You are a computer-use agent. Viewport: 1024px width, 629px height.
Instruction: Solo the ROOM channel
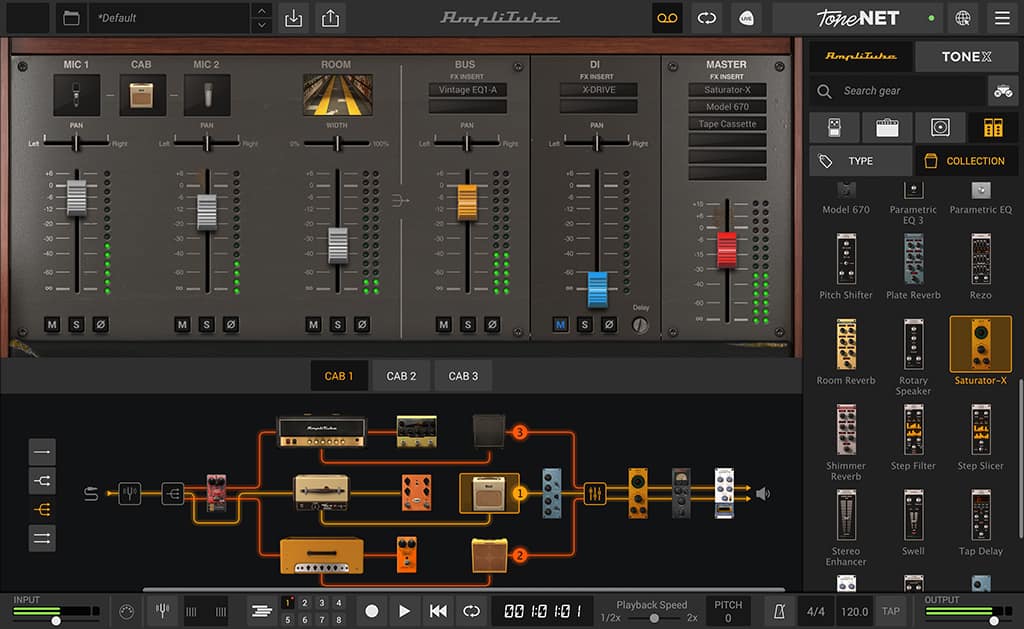coord(337,325)
